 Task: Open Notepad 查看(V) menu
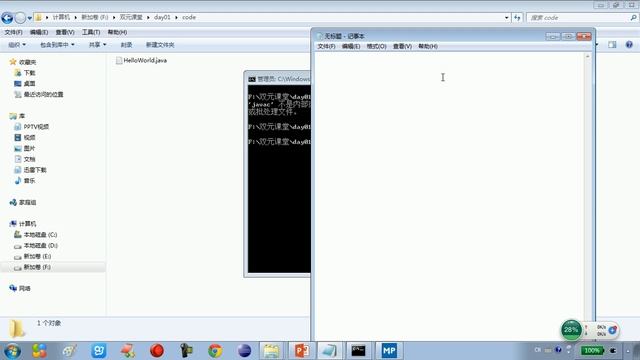coord(402,47)
